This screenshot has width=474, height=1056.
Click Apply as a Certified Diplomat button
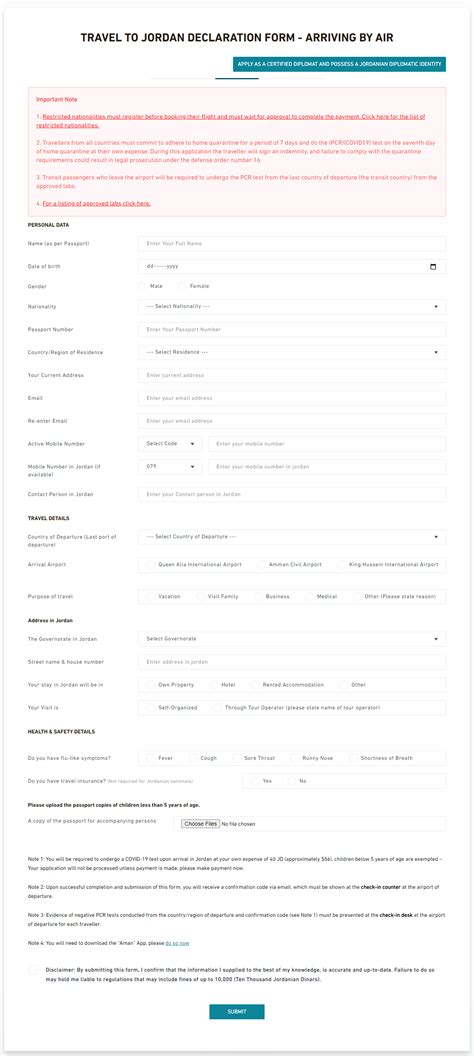pos(339,64)
